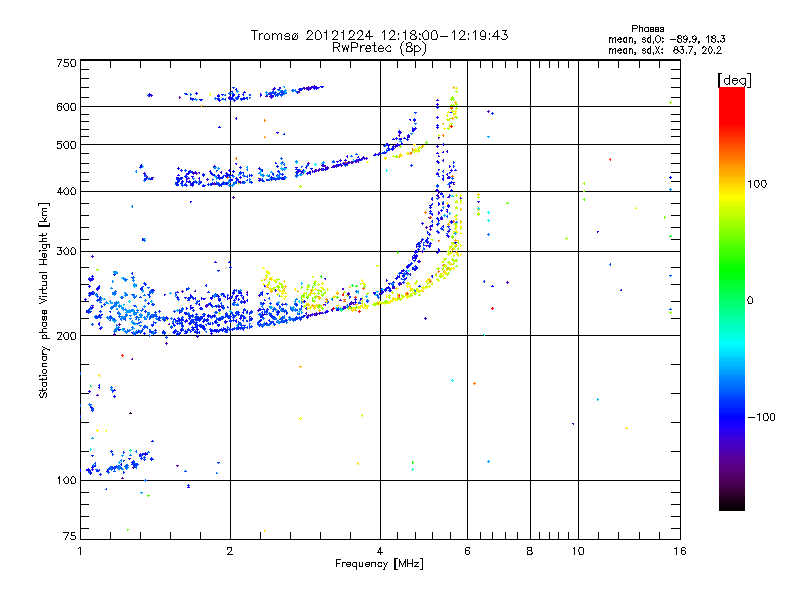Click the '100' height tick label

point(66,481)
